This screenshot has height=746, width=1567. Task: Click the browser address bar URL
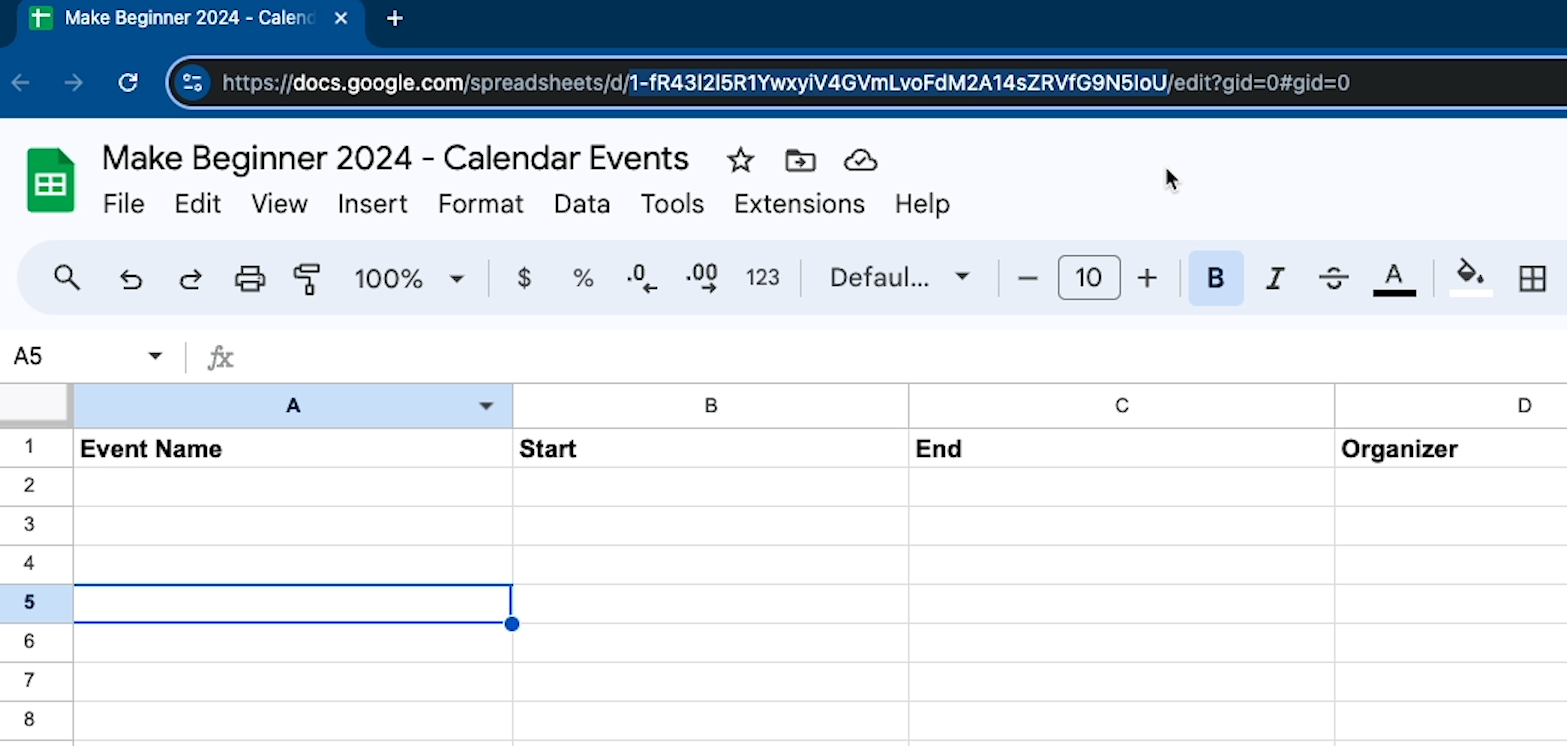785,83
